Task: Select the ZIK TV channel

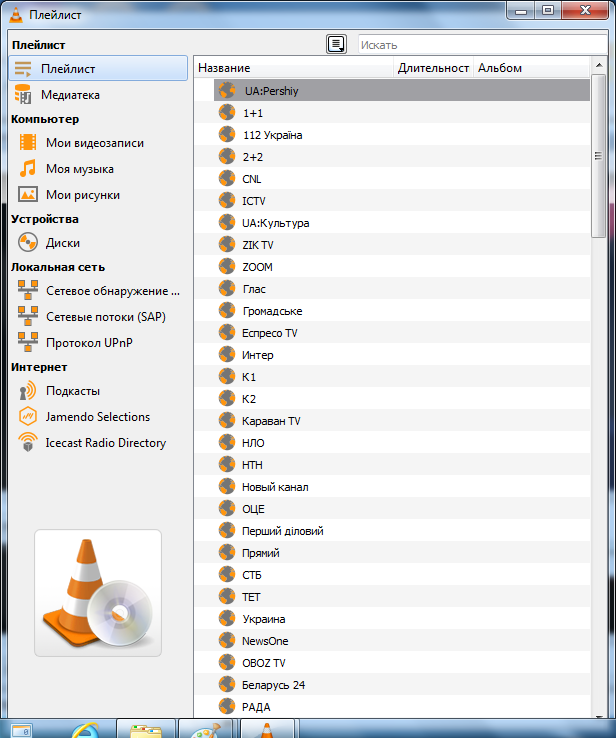Action: [x=392, y=245]
